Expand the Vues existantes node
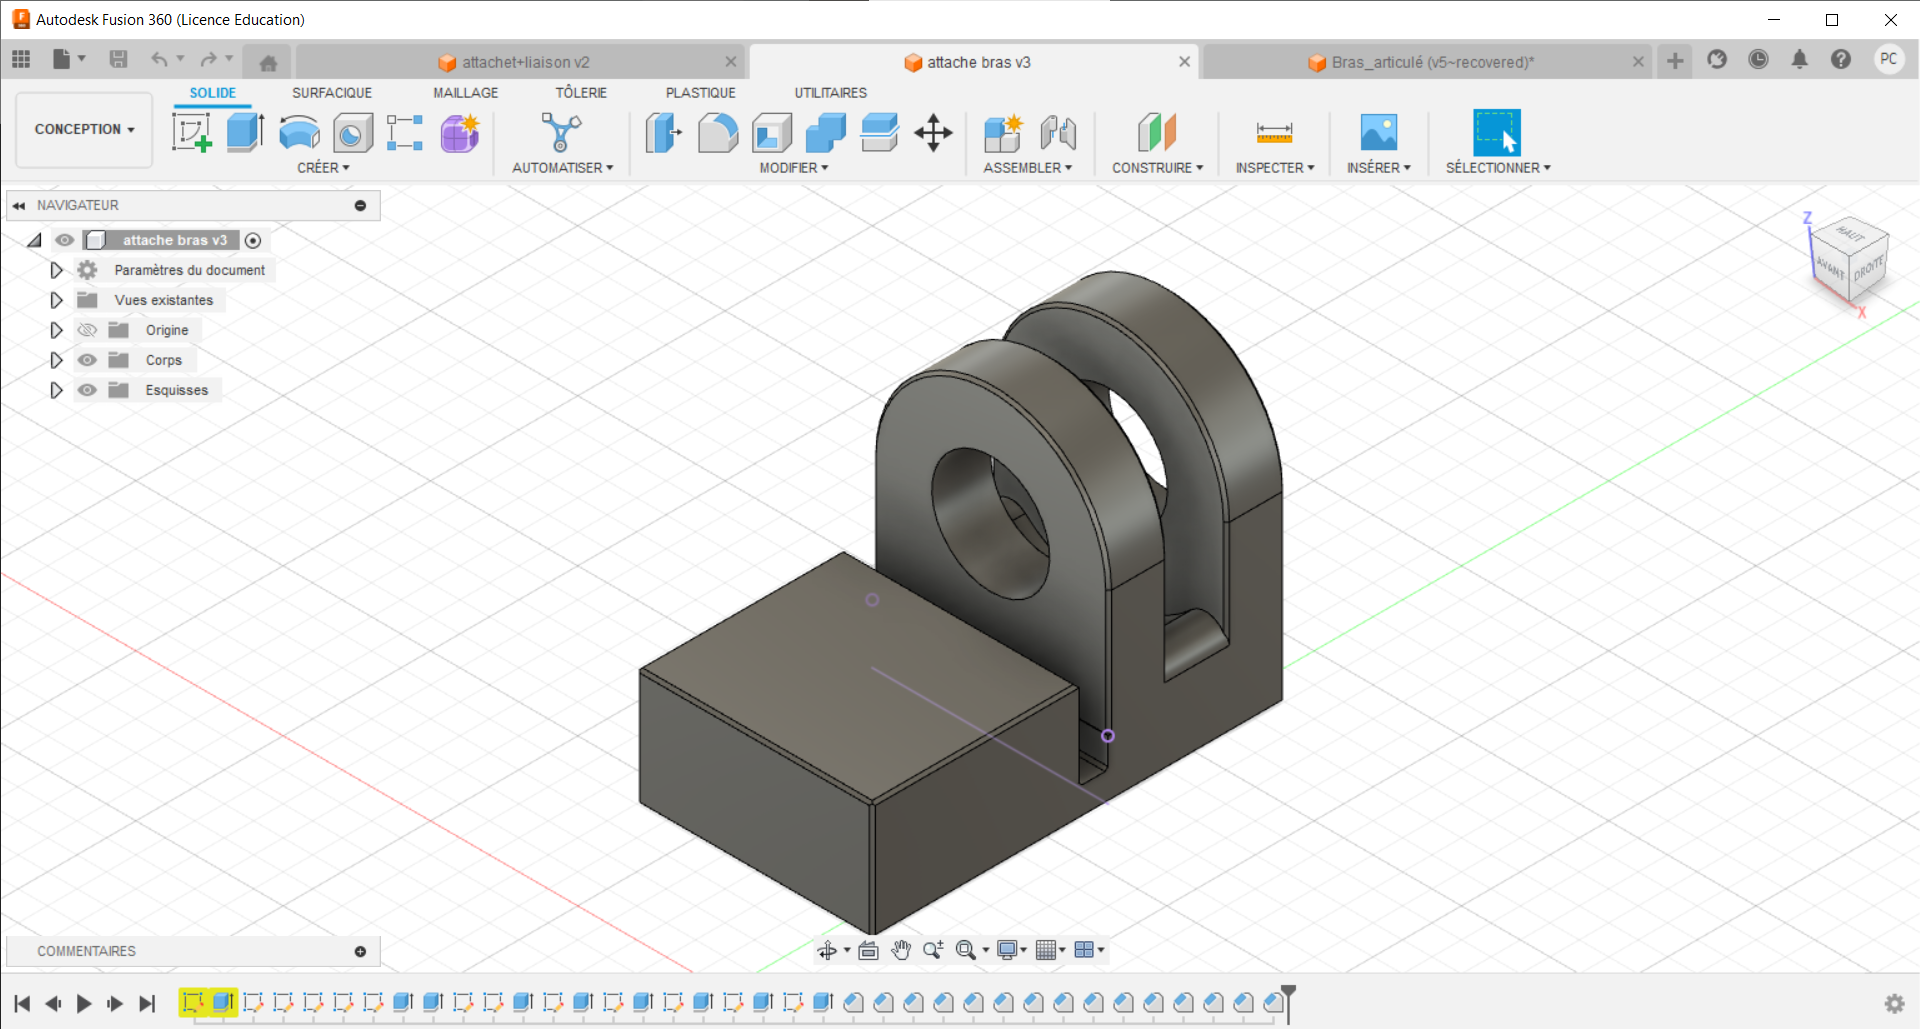This screenshot has height=1029, width=1920. (x=56, y=300)
